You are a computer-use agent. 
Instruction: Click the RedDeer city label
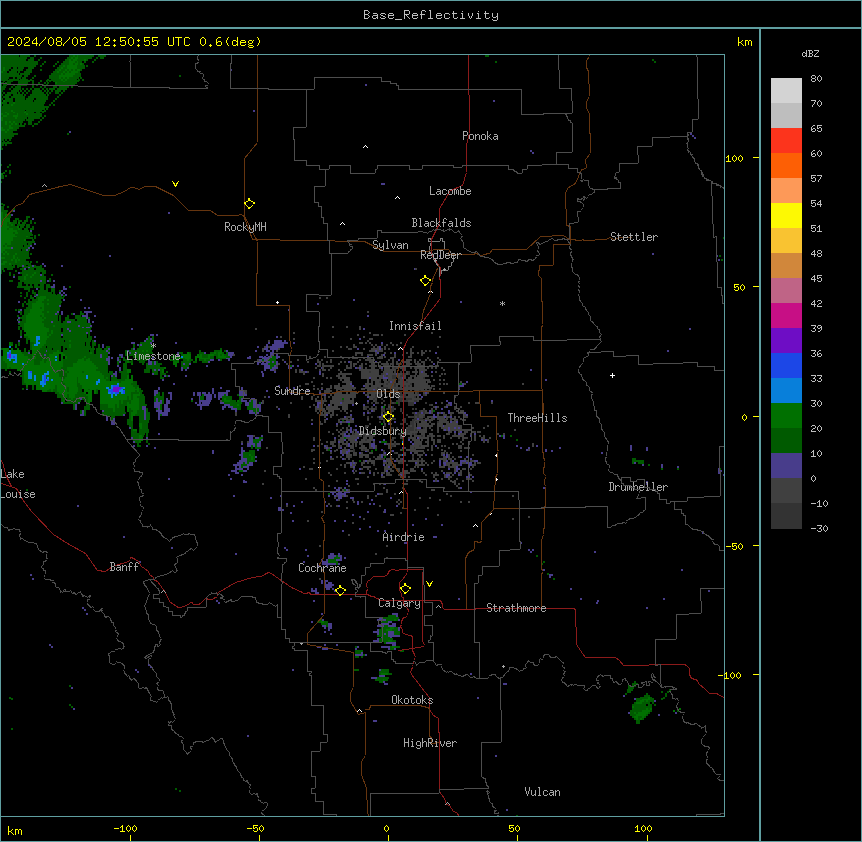point(441,255)
